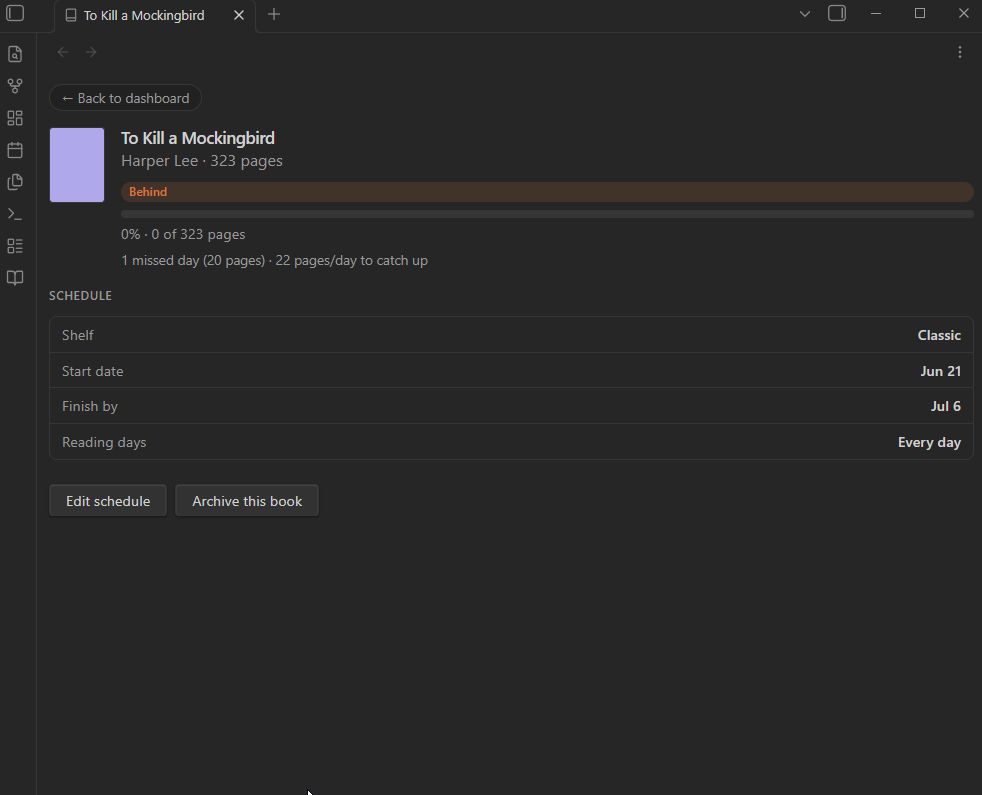Archive this book
Screen dimensions: 982x795
[247, 501]
